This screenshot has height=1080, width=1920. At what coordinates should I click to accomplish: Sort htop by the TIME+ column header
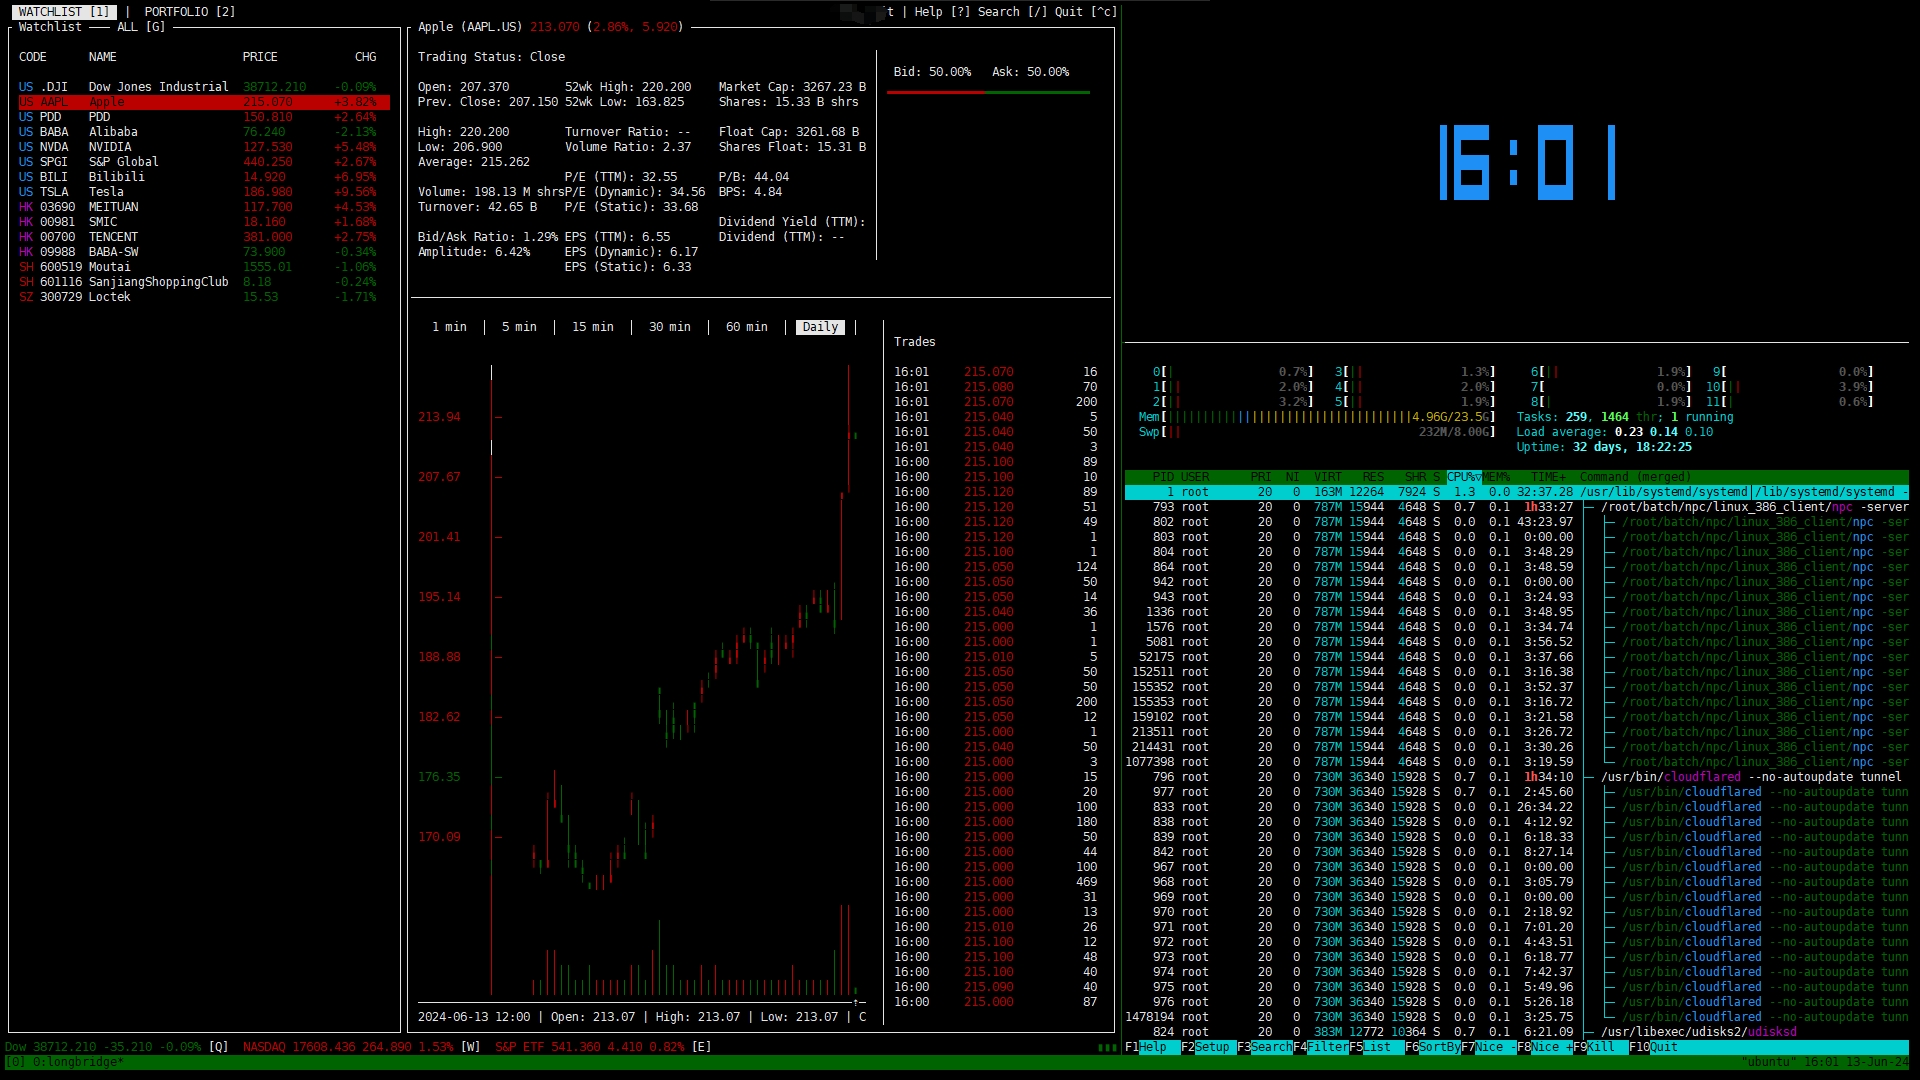(1549, 477)
